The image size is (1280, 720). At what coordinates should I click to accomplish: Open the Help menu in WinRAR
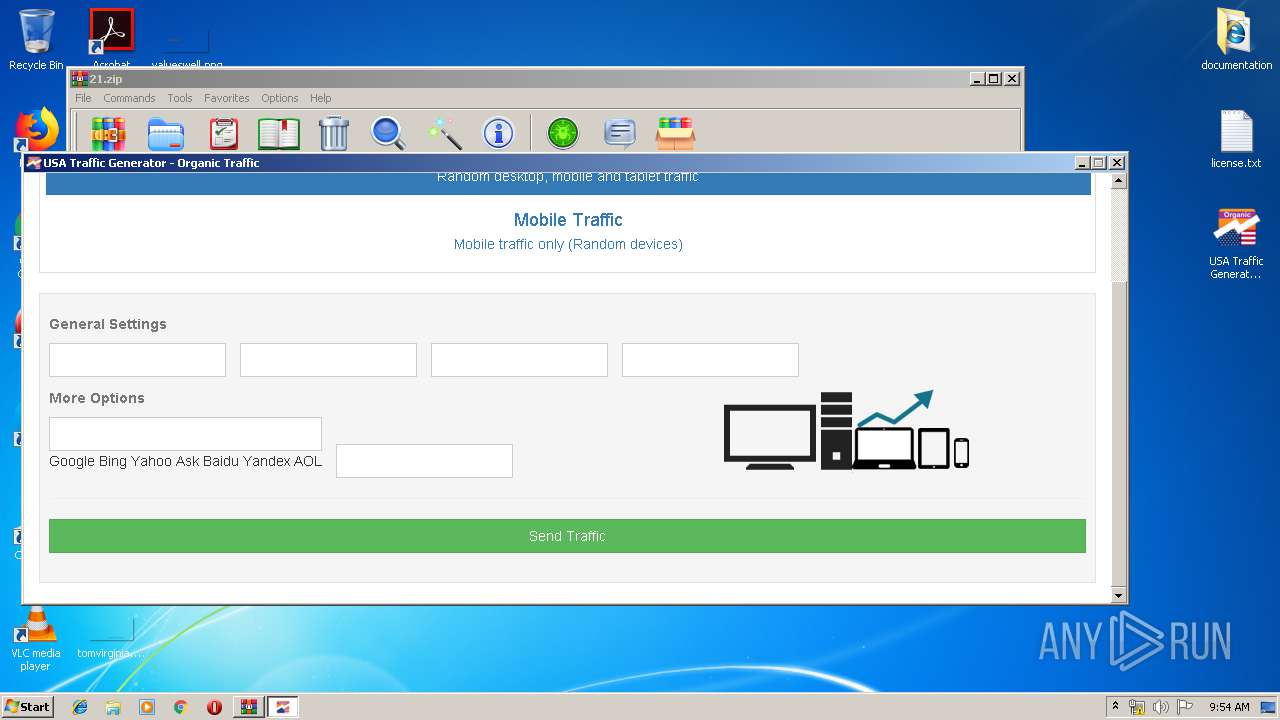(x=320, y=98)
